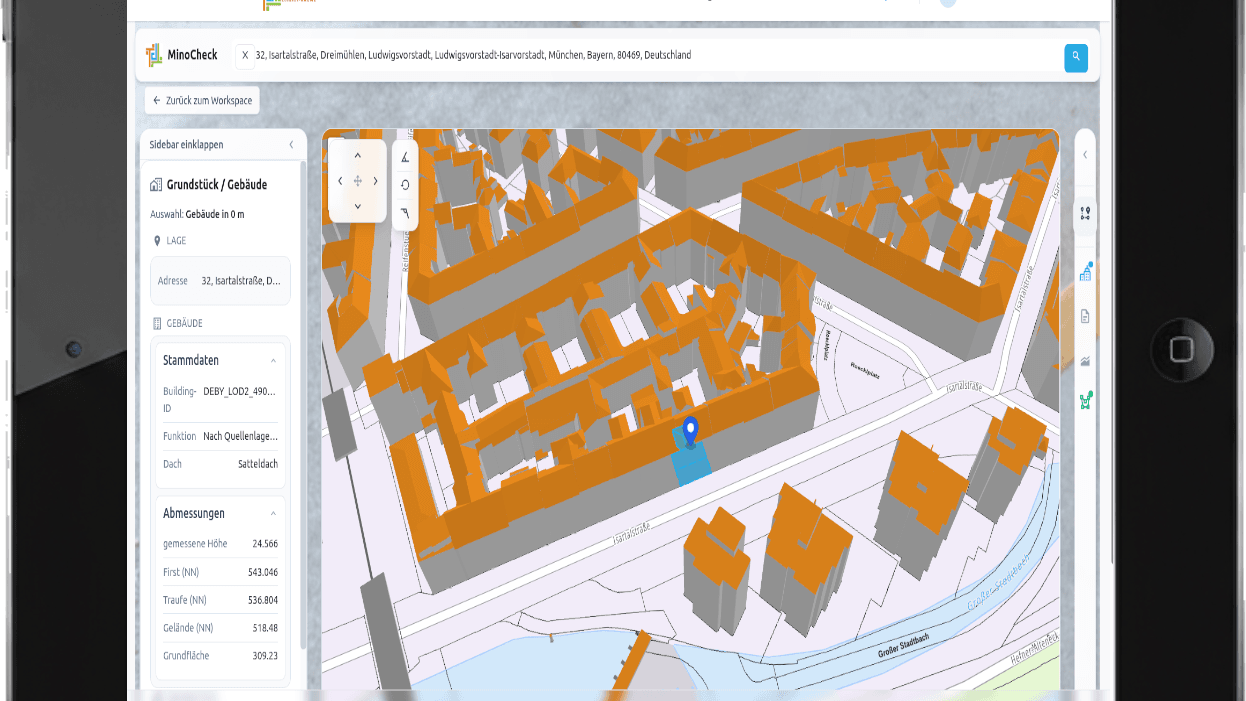Clear the address with the X icon

click(245, 56)
